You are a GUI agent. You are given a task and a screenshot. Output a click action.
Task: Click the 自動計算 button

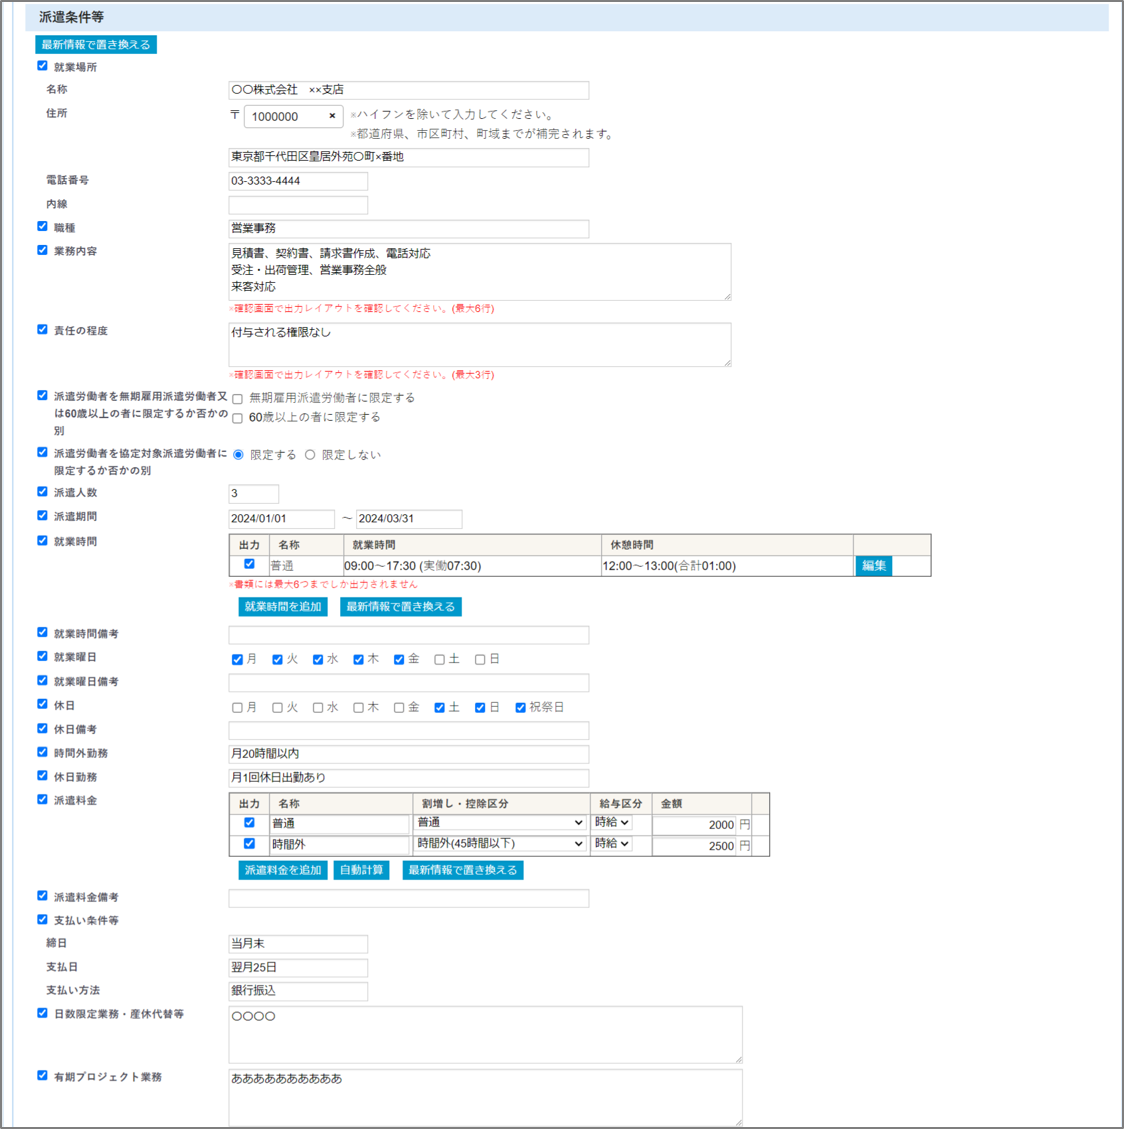click(x=361, y=871)
